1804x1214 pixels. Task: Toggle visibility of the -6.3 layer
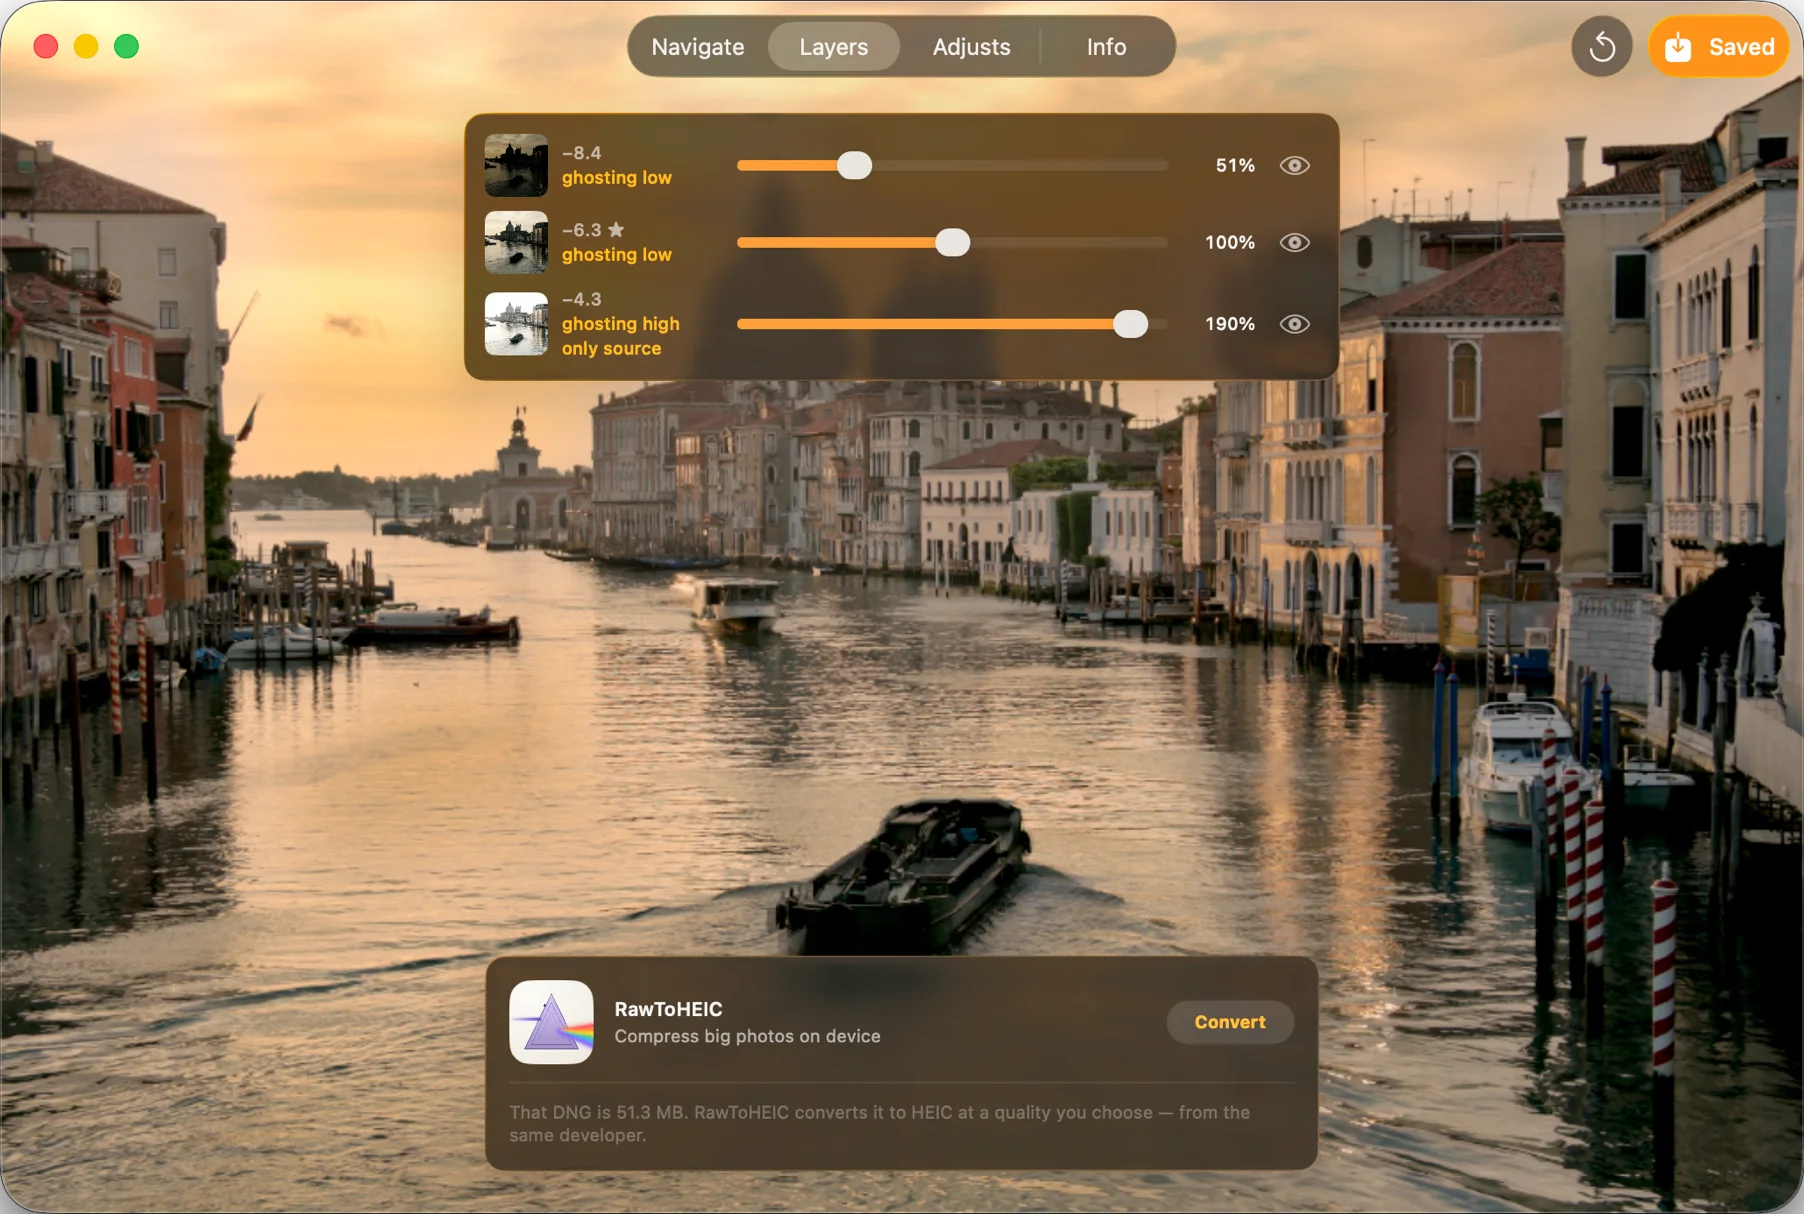coord(1294,243)
